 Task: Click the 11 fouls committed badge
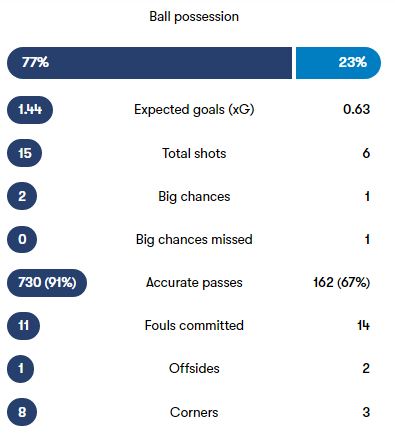coord(23,326)
